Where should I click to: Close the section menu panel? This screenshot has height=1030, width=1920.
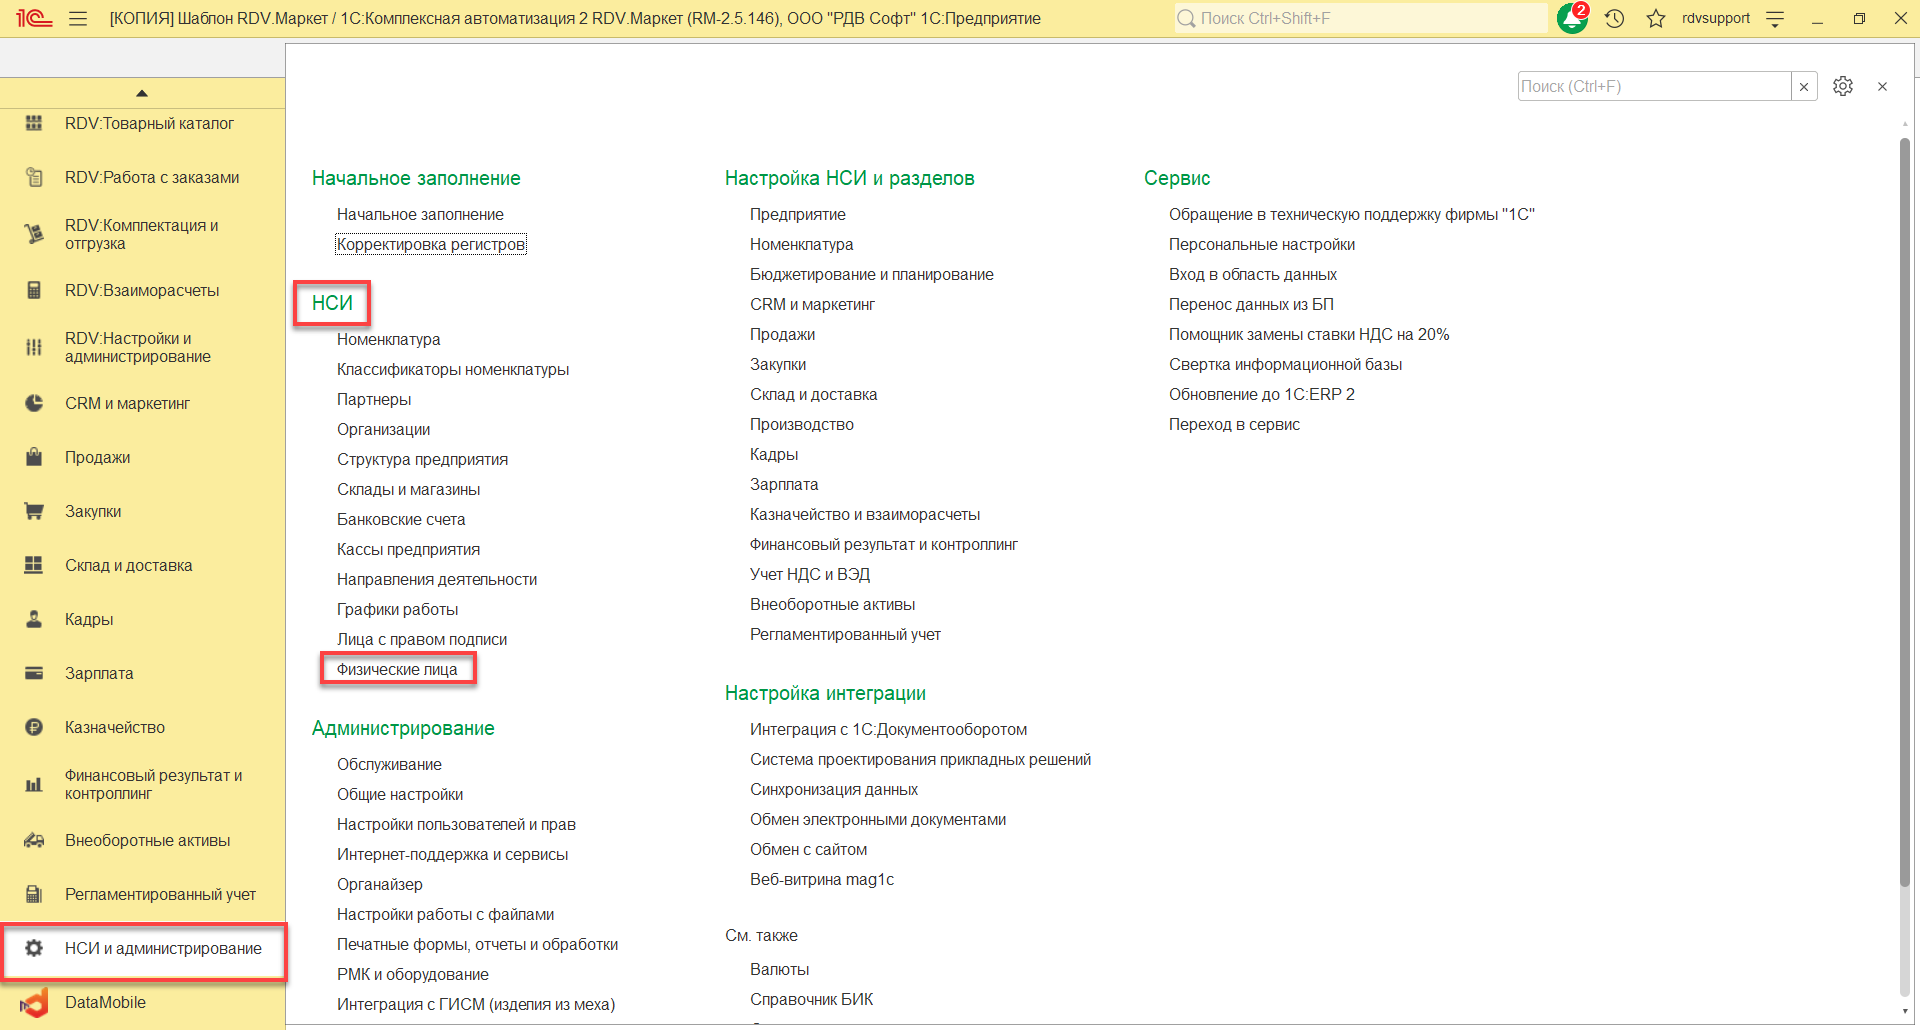(x=1883, y=86)
